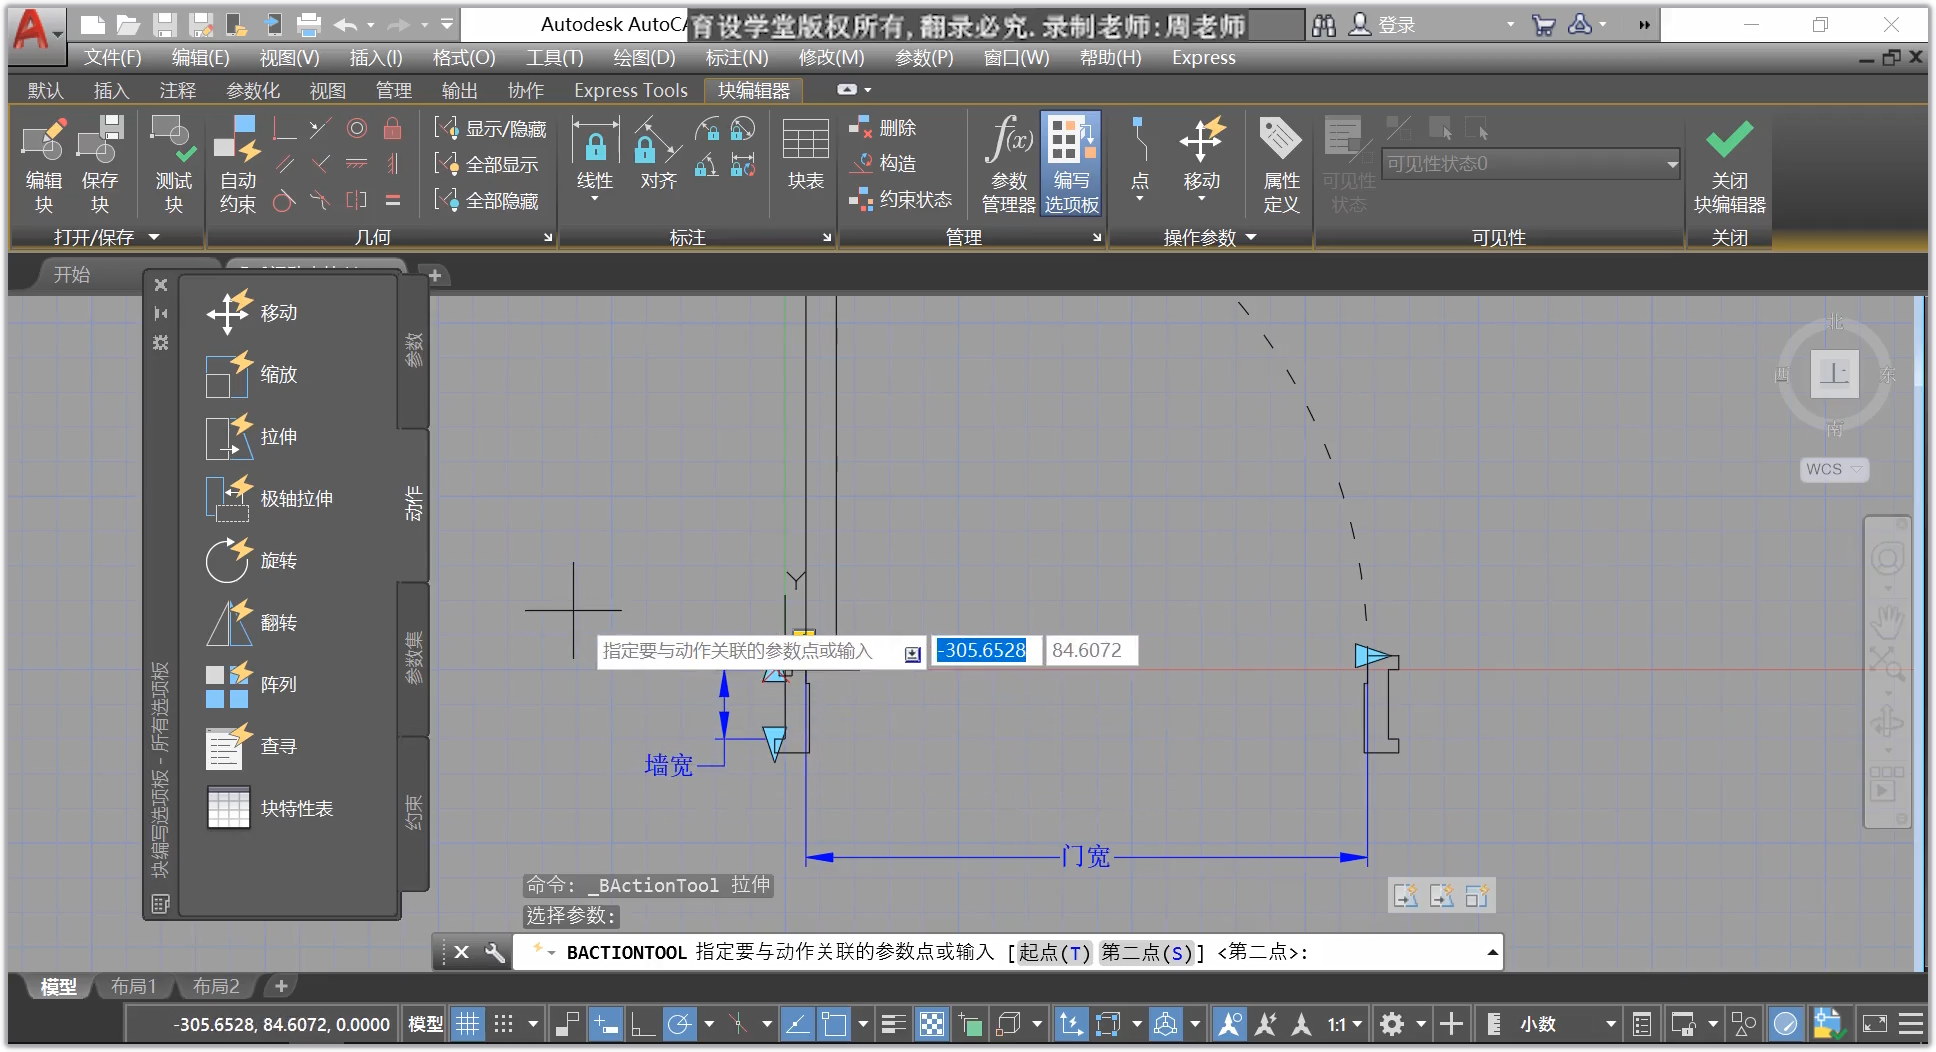
Task: Select Rotate (旋转) action in palette
Action: pyautogui.click(x=252, y=561)
